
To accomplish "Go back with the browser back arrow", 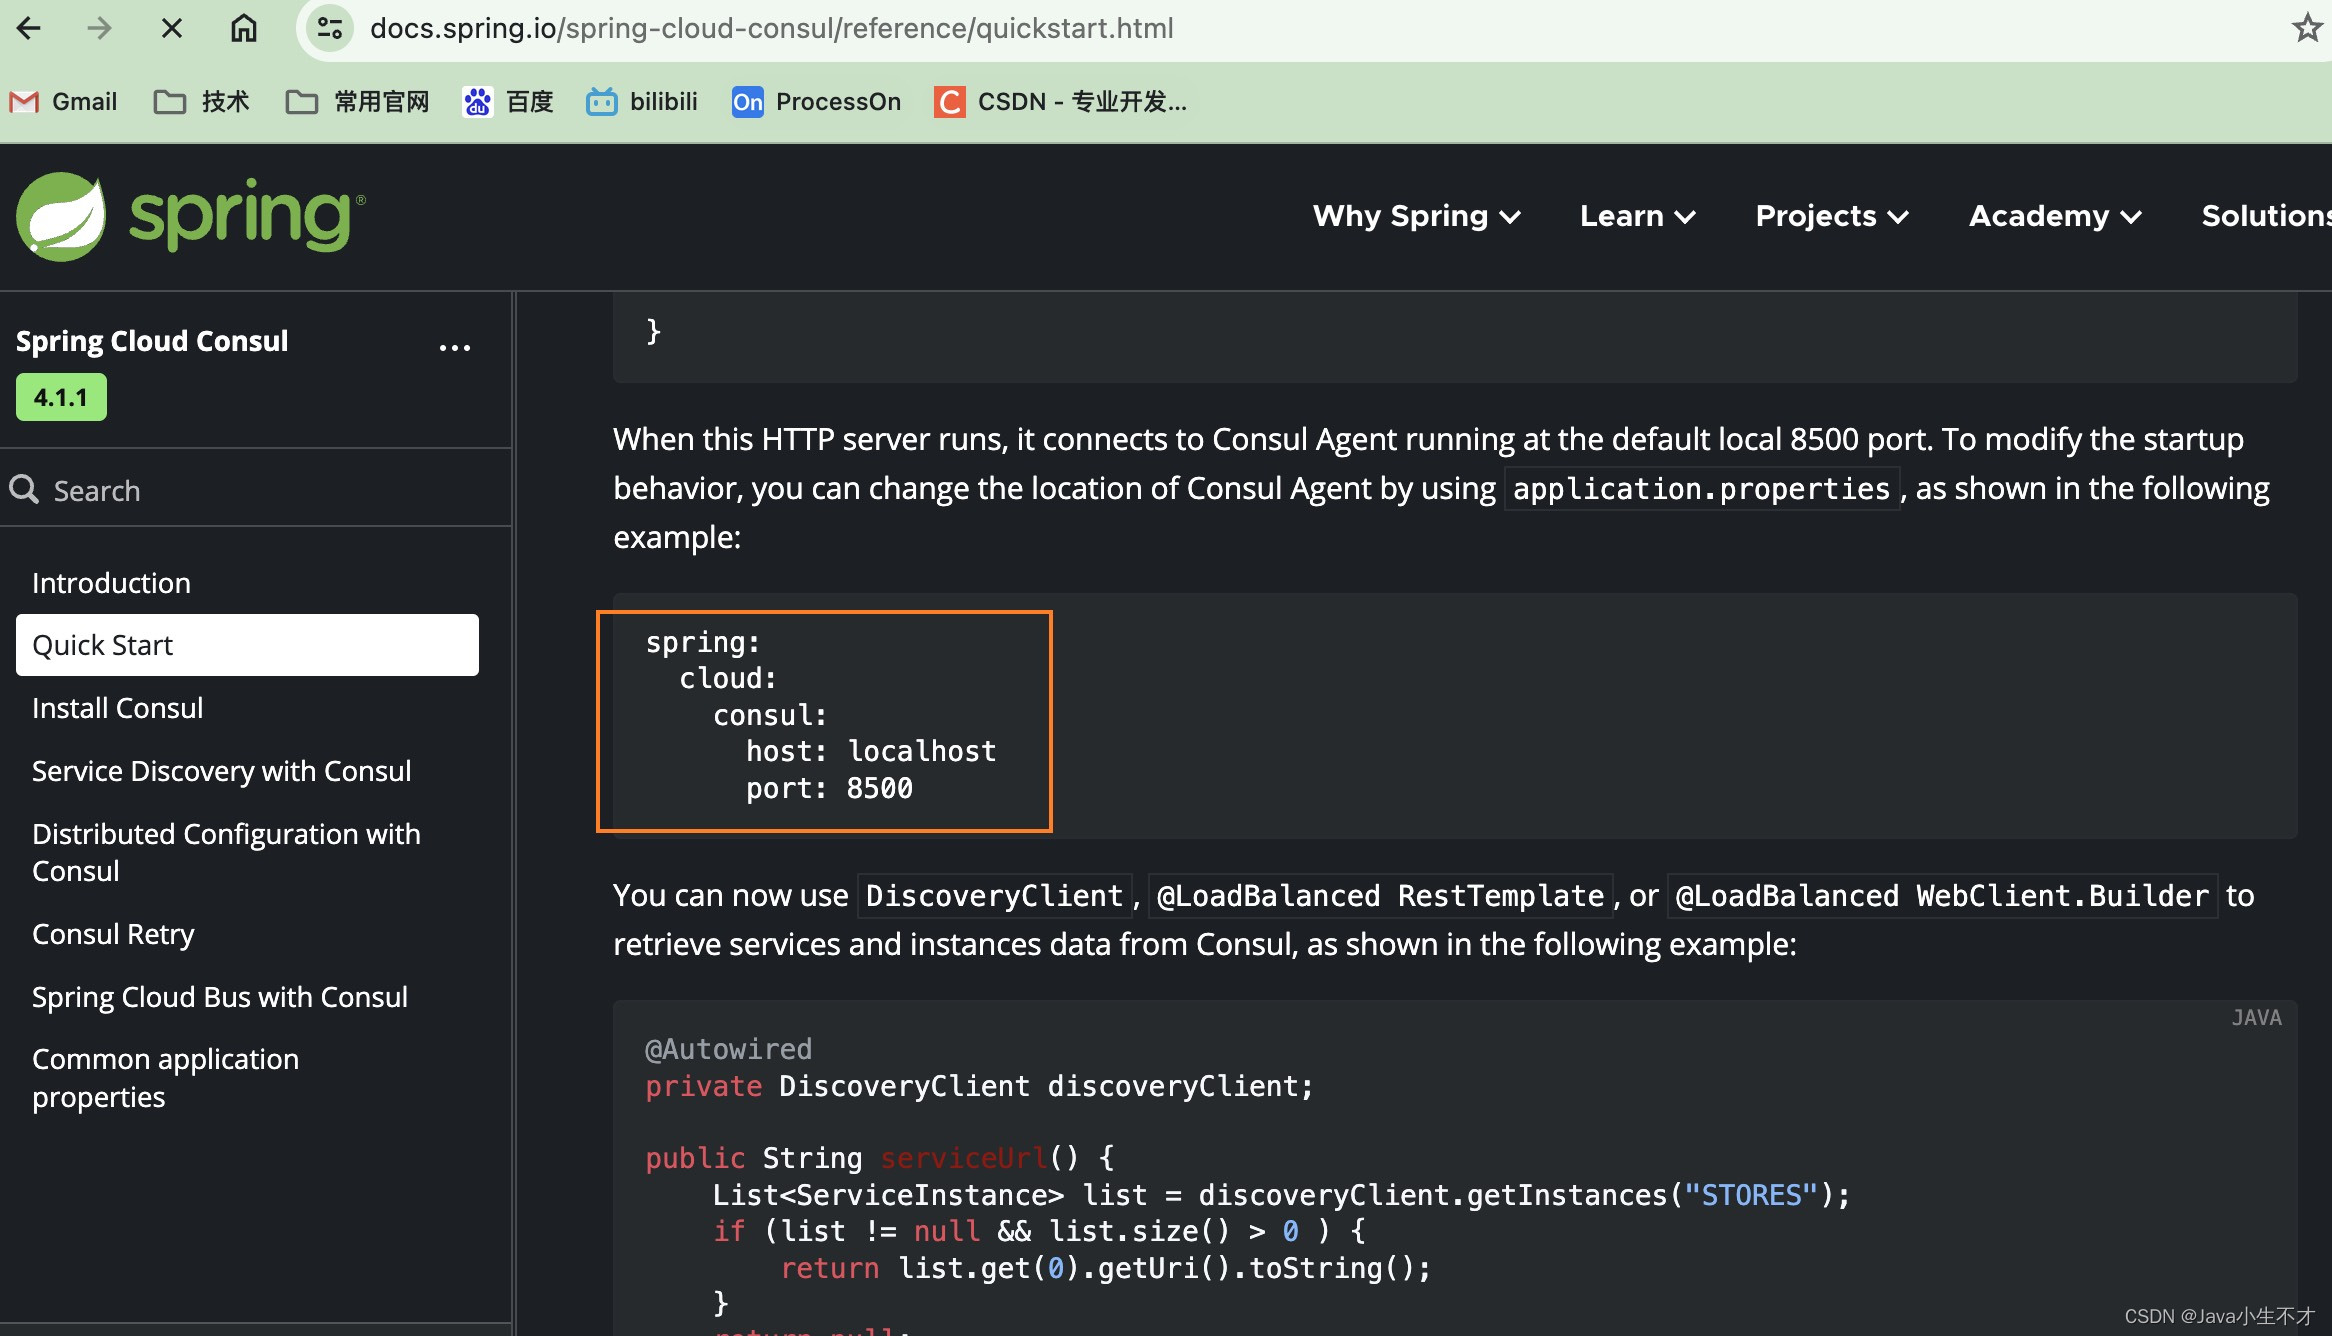I will click(x=29, y=28).
